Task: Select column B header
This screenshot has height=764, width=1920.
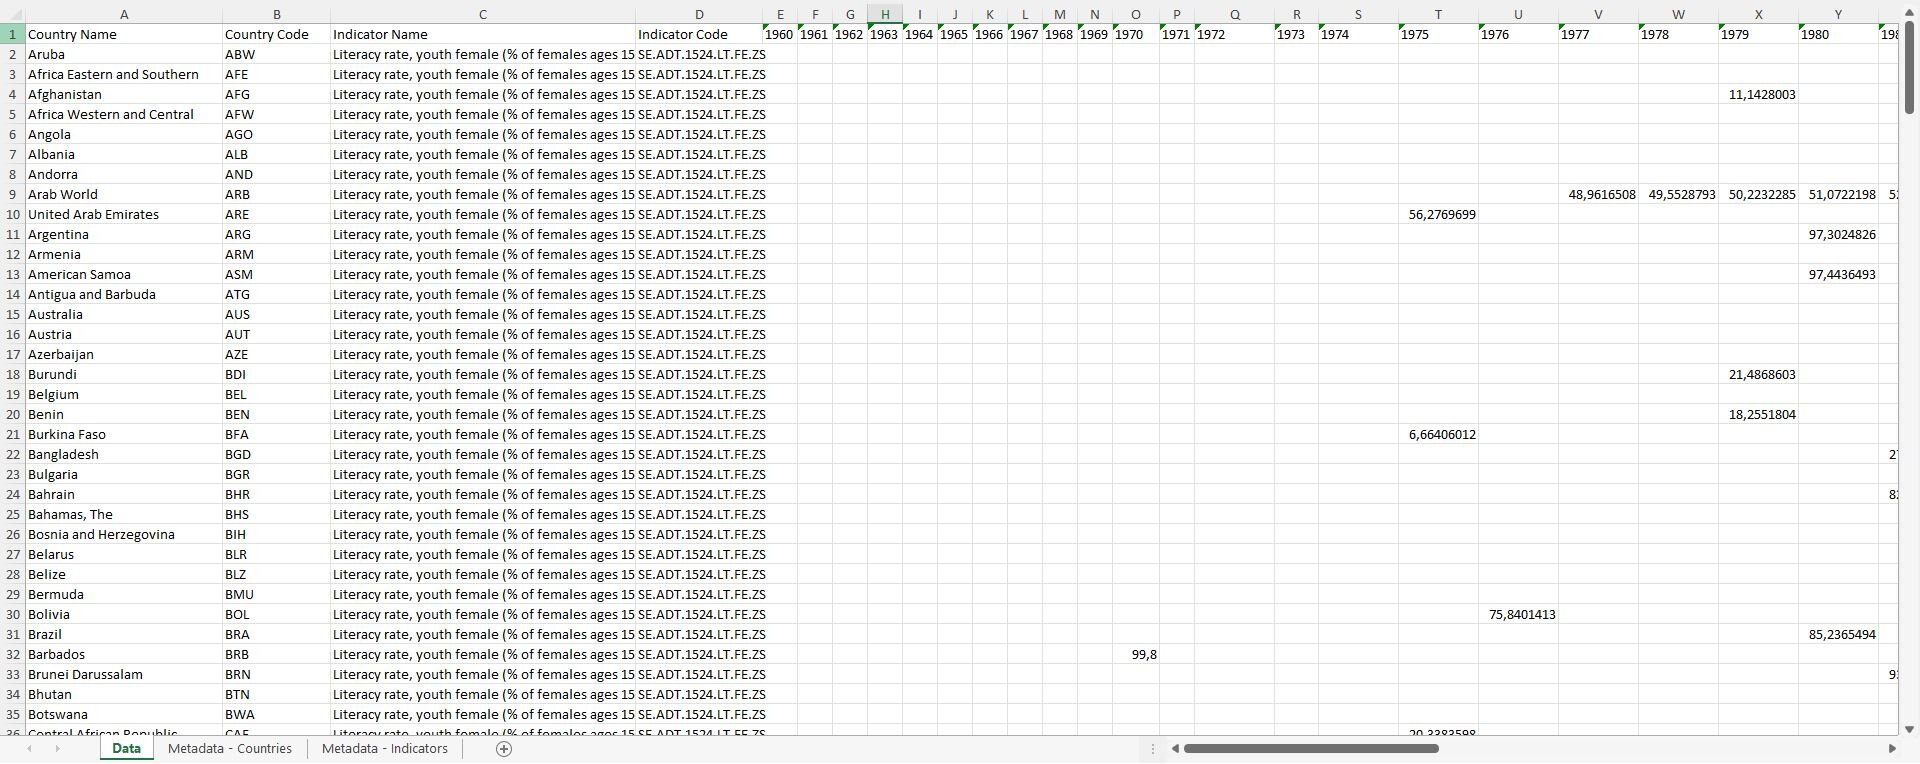Action: (x=276, y=14)
